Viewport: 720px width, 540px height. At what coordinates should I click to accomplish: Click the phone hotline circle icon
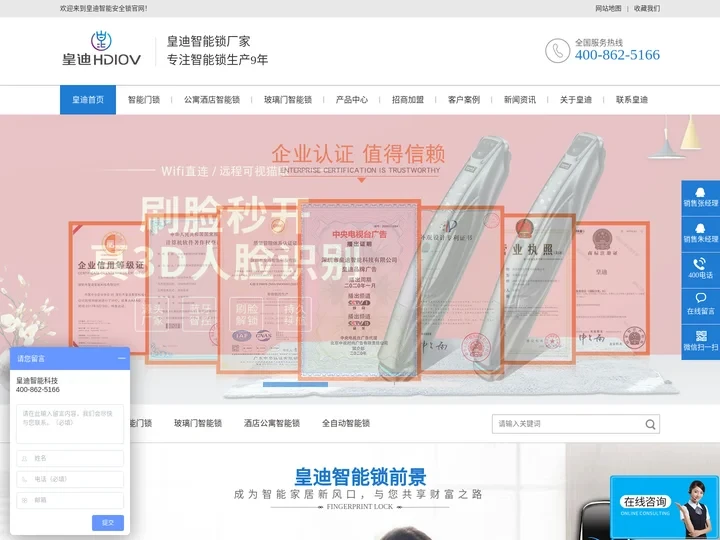557,51
